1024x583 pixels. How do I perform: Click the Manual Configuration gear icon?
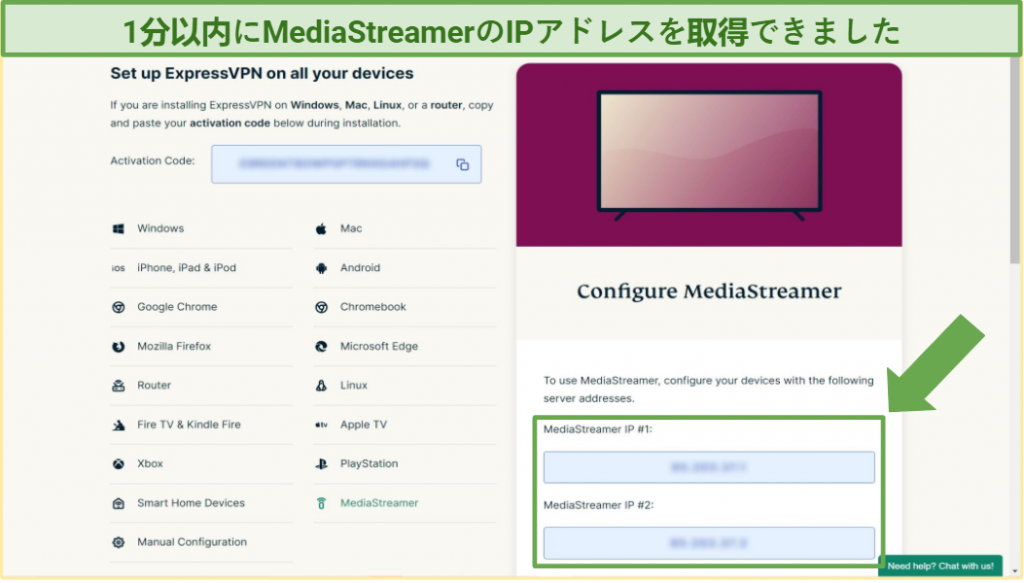[118, 543]
